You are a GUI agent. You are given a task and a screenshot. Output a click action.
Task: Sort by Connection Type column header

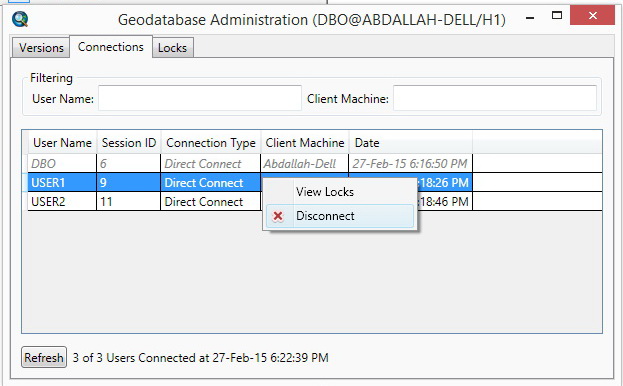click(x=211, y=143)
